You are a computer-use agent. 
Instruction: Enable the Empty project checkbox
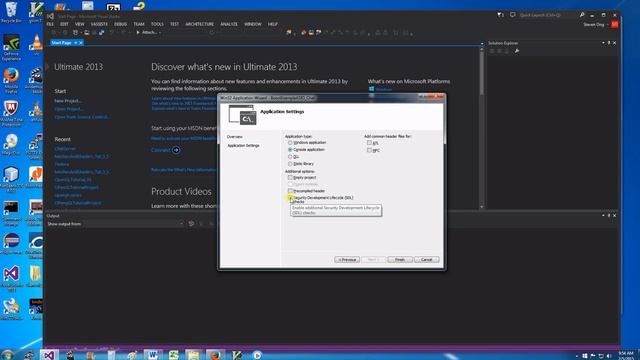point(290,178)
